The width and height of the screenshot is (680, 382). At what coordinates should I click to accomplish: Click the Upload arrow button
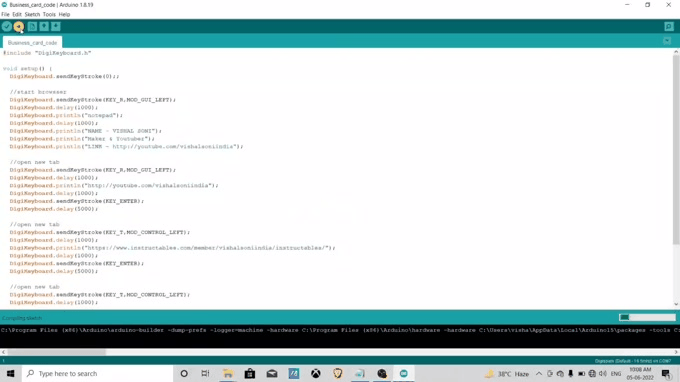[x=19, y=27]
